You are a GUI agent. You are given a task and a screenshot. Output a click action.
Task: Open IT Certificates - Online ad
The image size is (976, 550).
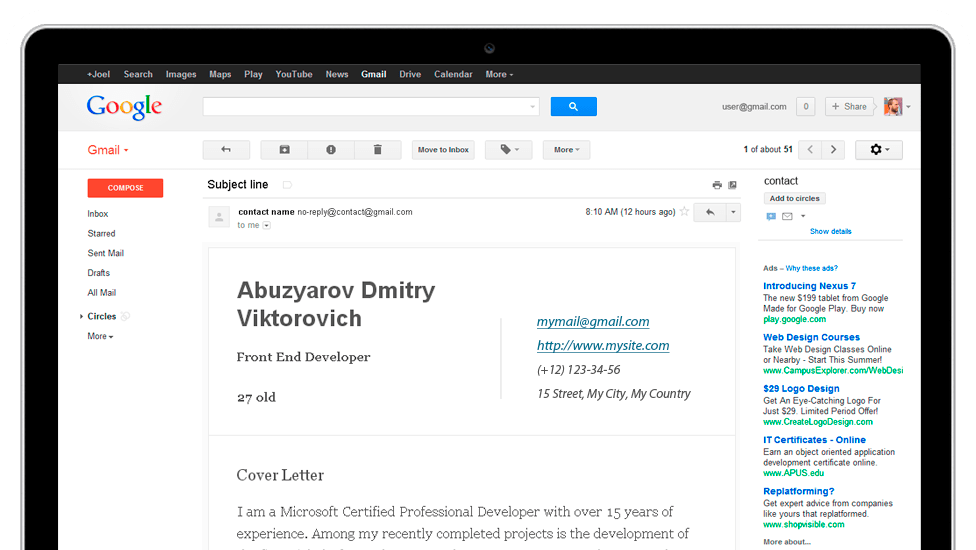[x=814, y=440]
